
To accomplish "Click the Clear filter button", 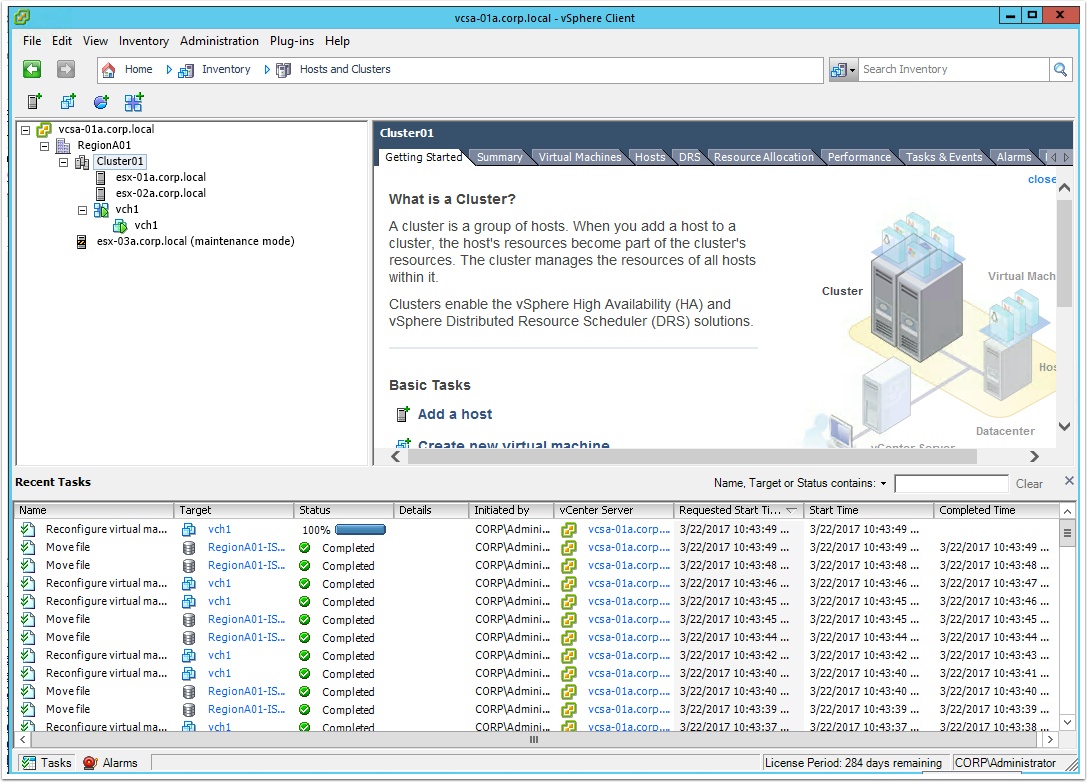I will pyautogui.click(x=1029, y=484).
